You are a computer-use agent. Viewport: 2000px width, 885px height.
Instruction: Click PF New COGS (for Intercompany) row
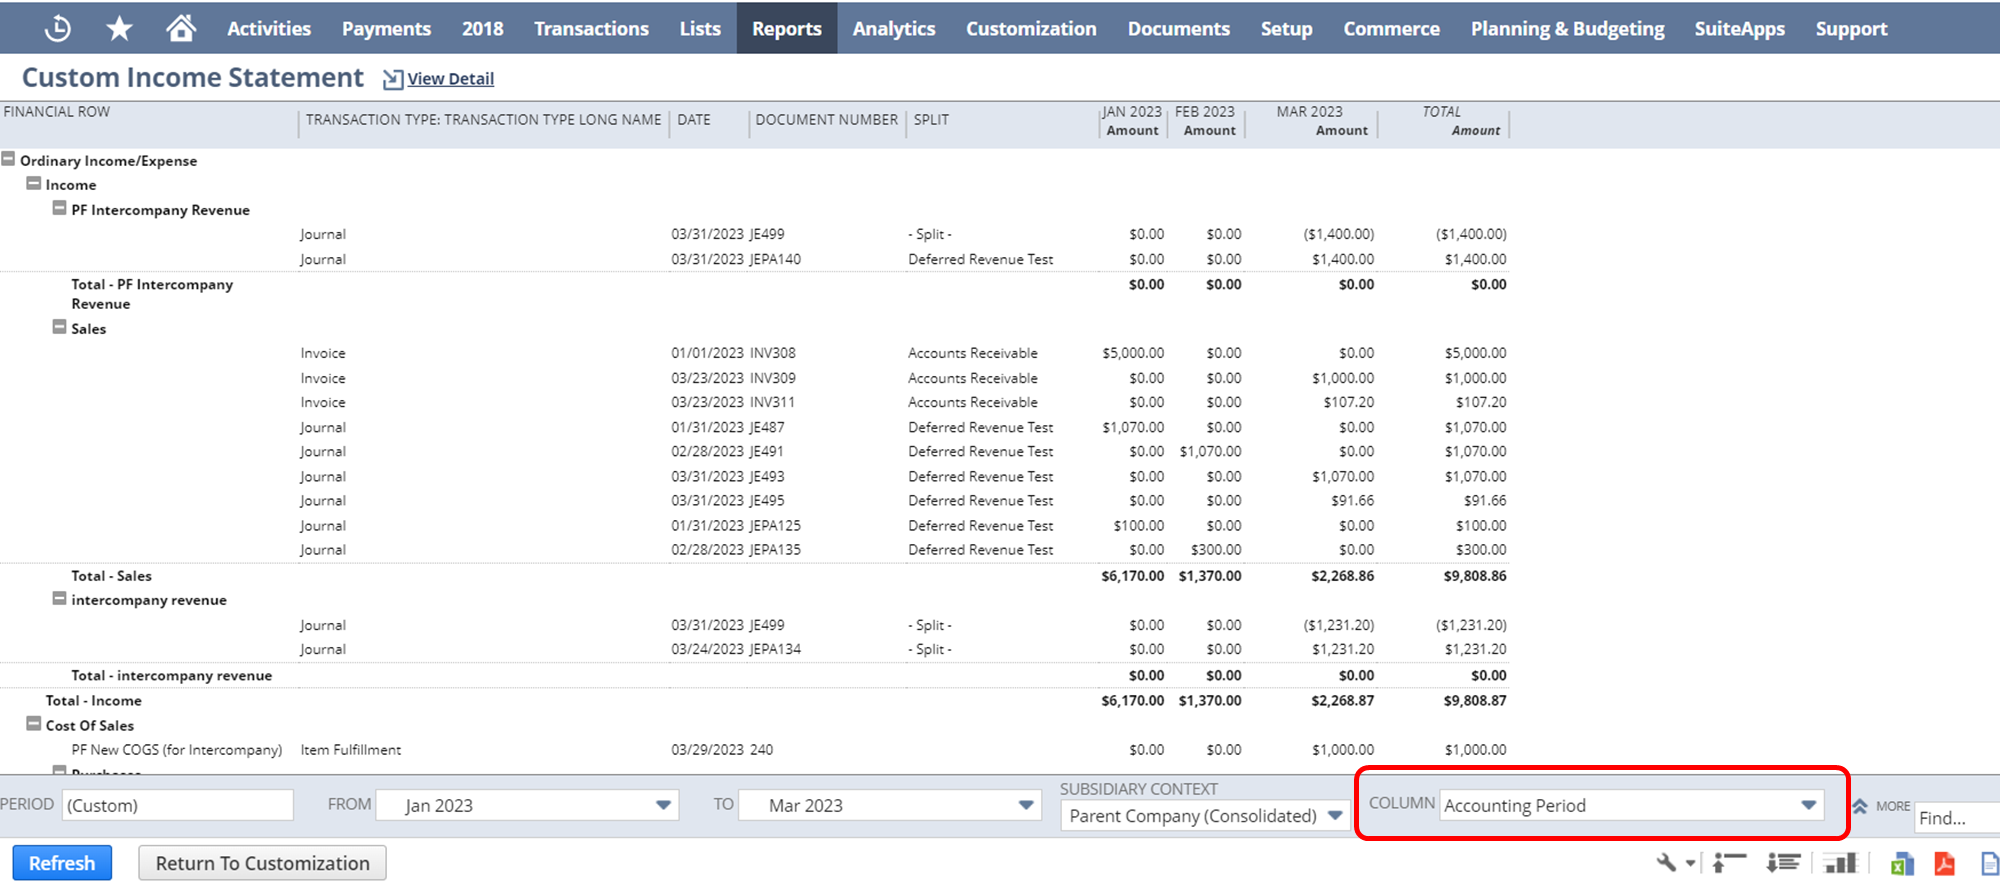176,750
